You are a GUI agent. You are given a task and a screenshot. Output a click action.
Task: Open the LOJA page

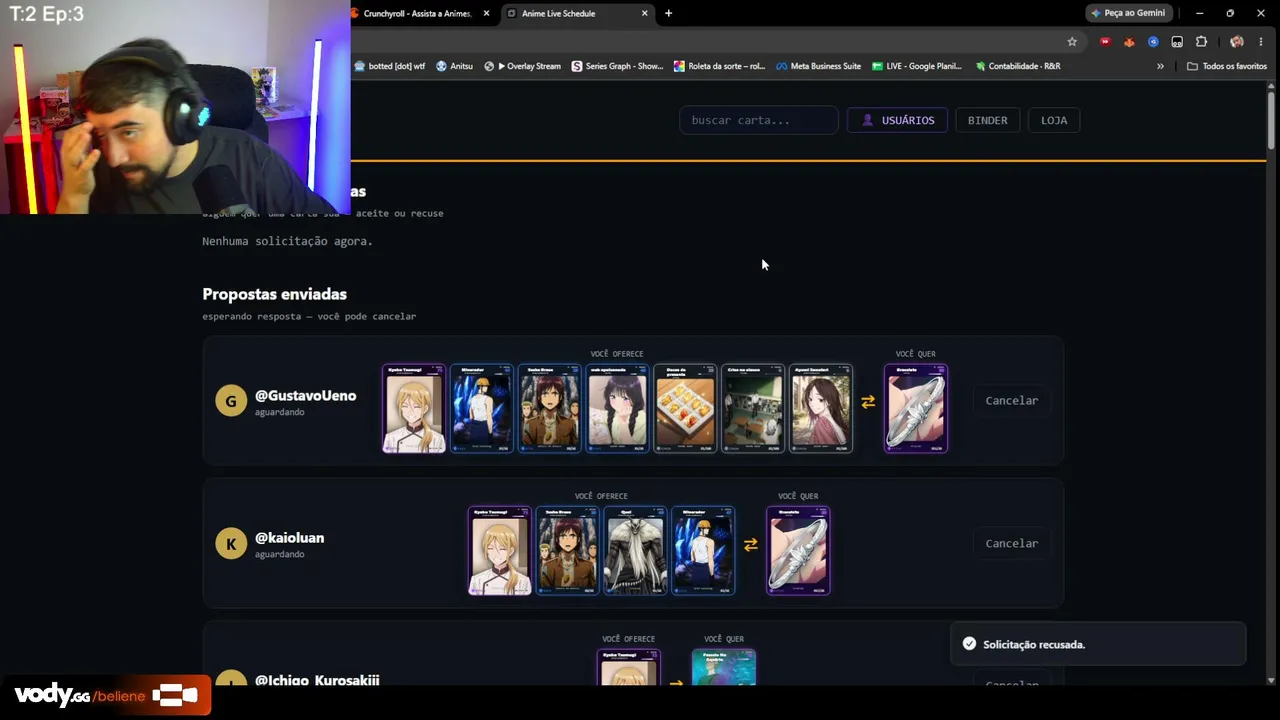(x=1054, y=120)
